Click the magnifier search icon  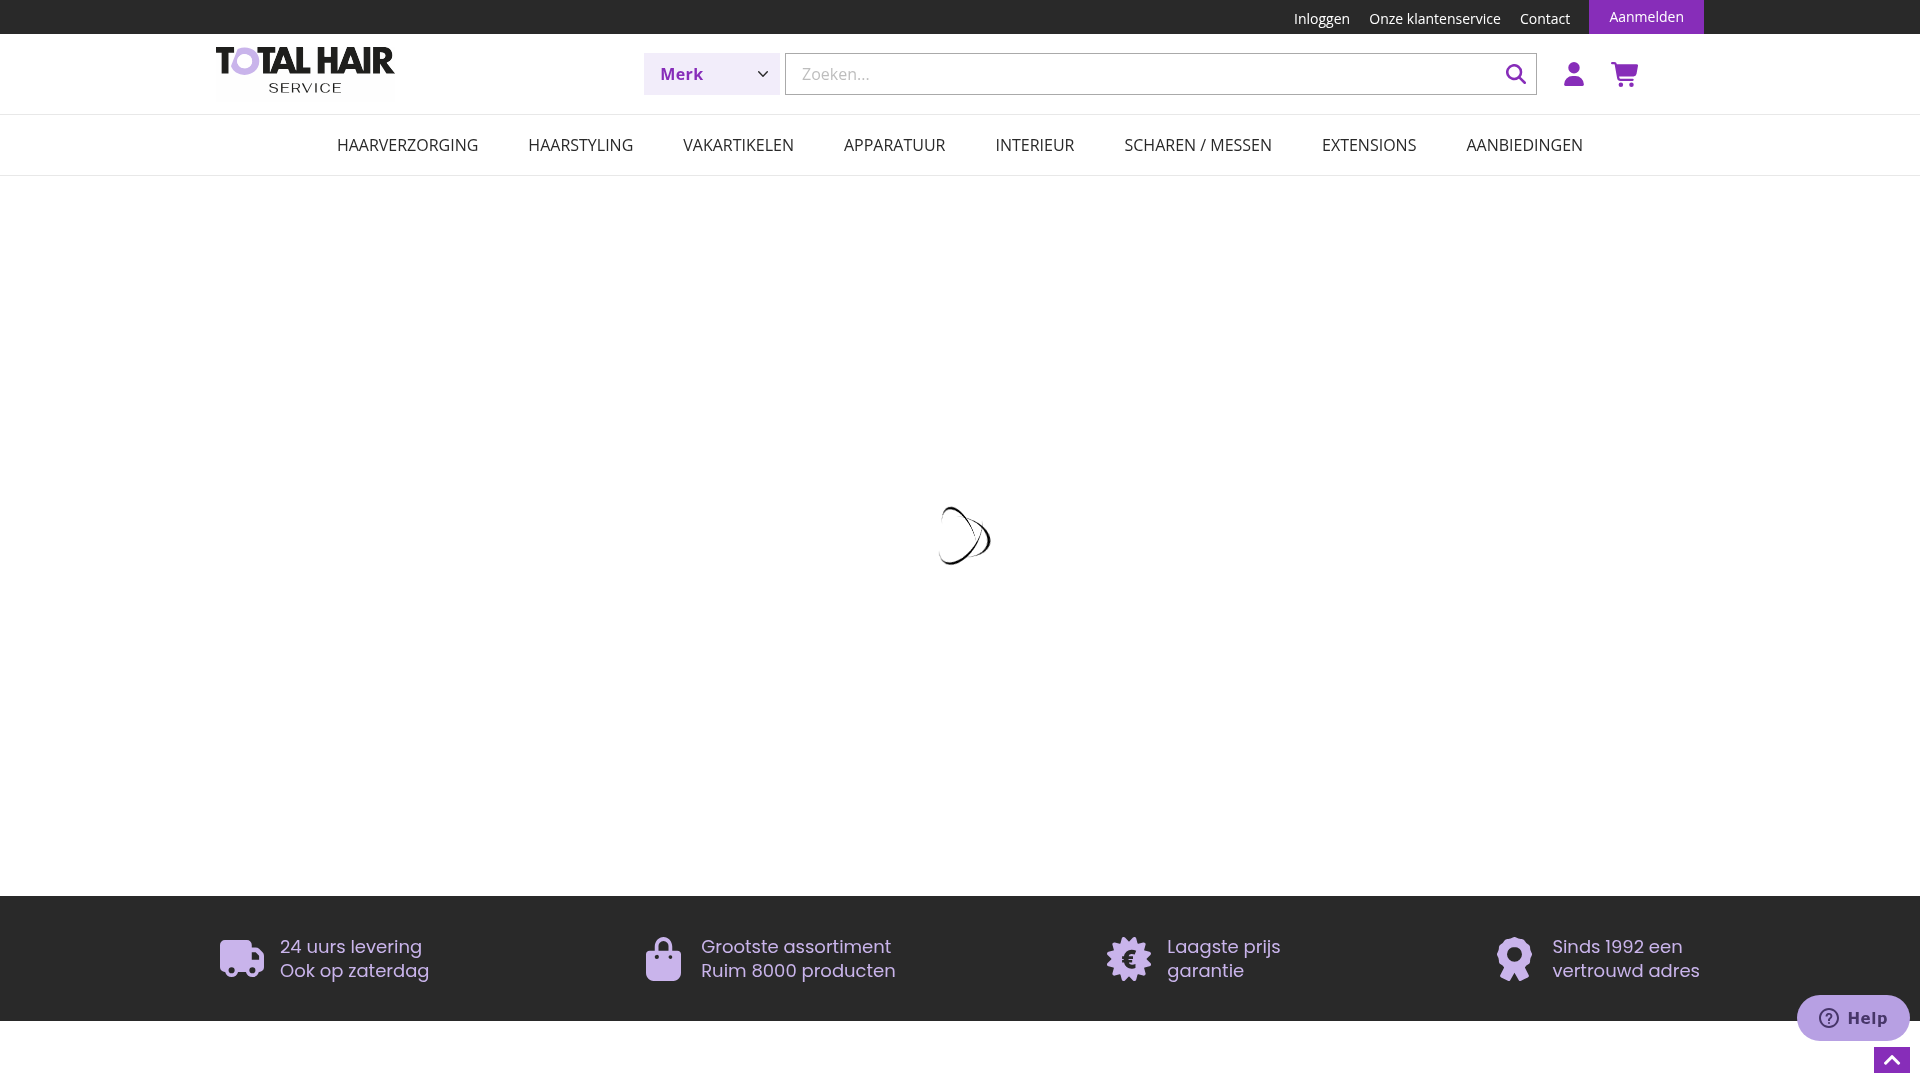[x=1516, y=74]
